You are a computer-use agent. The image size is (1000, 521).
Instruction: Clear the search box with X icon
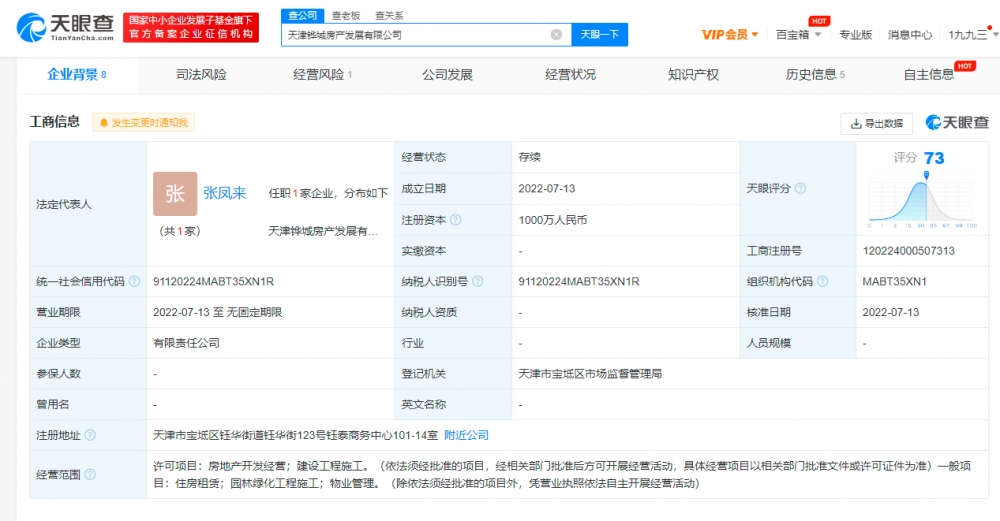point(556,35)
